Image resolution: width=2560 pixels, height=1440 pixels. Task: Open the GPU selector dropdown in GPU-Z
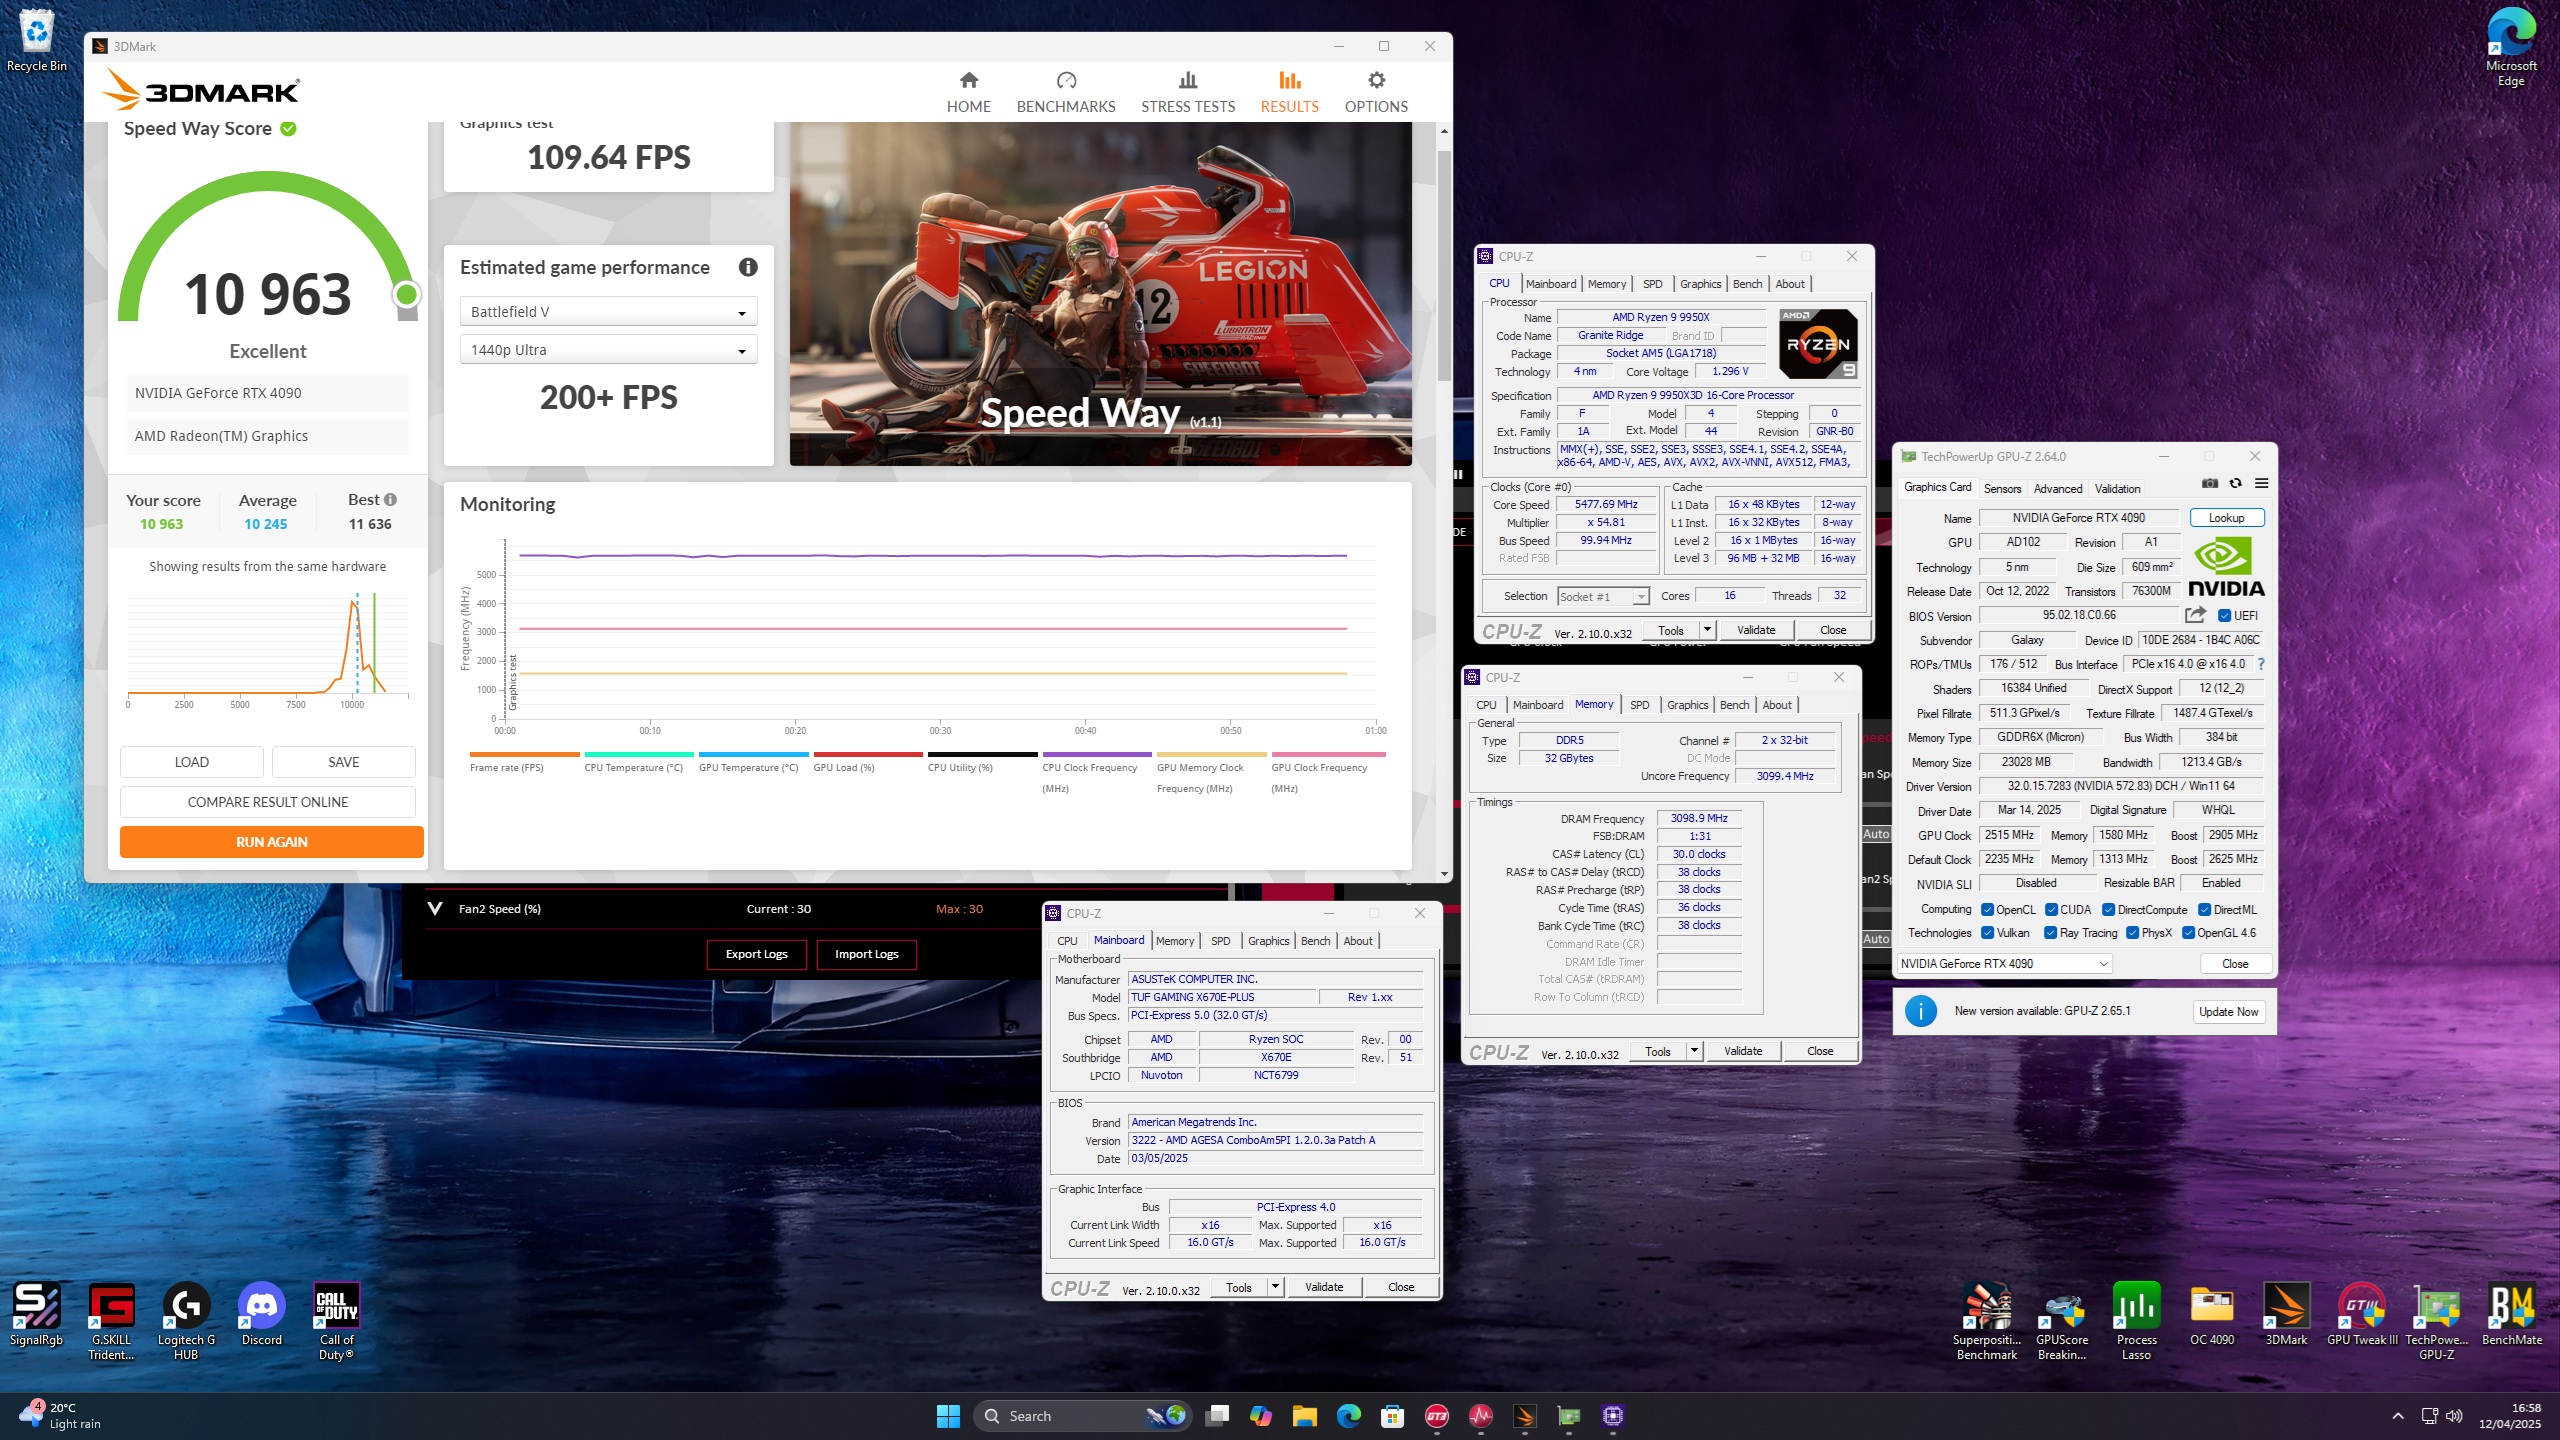[2005, 964]
